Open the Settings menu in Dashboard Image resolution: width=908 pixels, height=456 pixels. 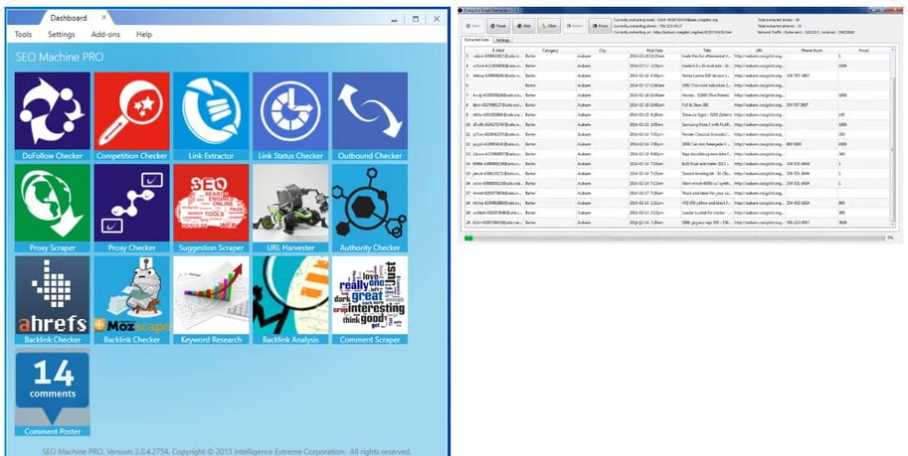[x=61, y=34]
